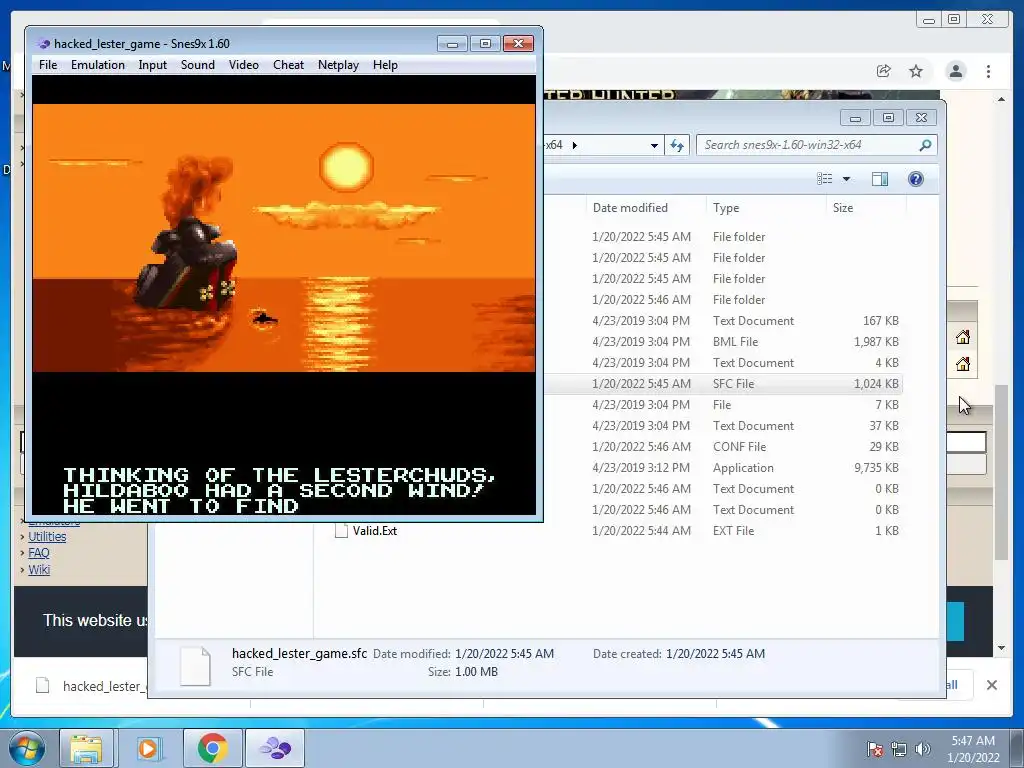Expand the x64 breadcrumb arrow in Explorer
1024x768 pixels.
[x=575, y=145]
